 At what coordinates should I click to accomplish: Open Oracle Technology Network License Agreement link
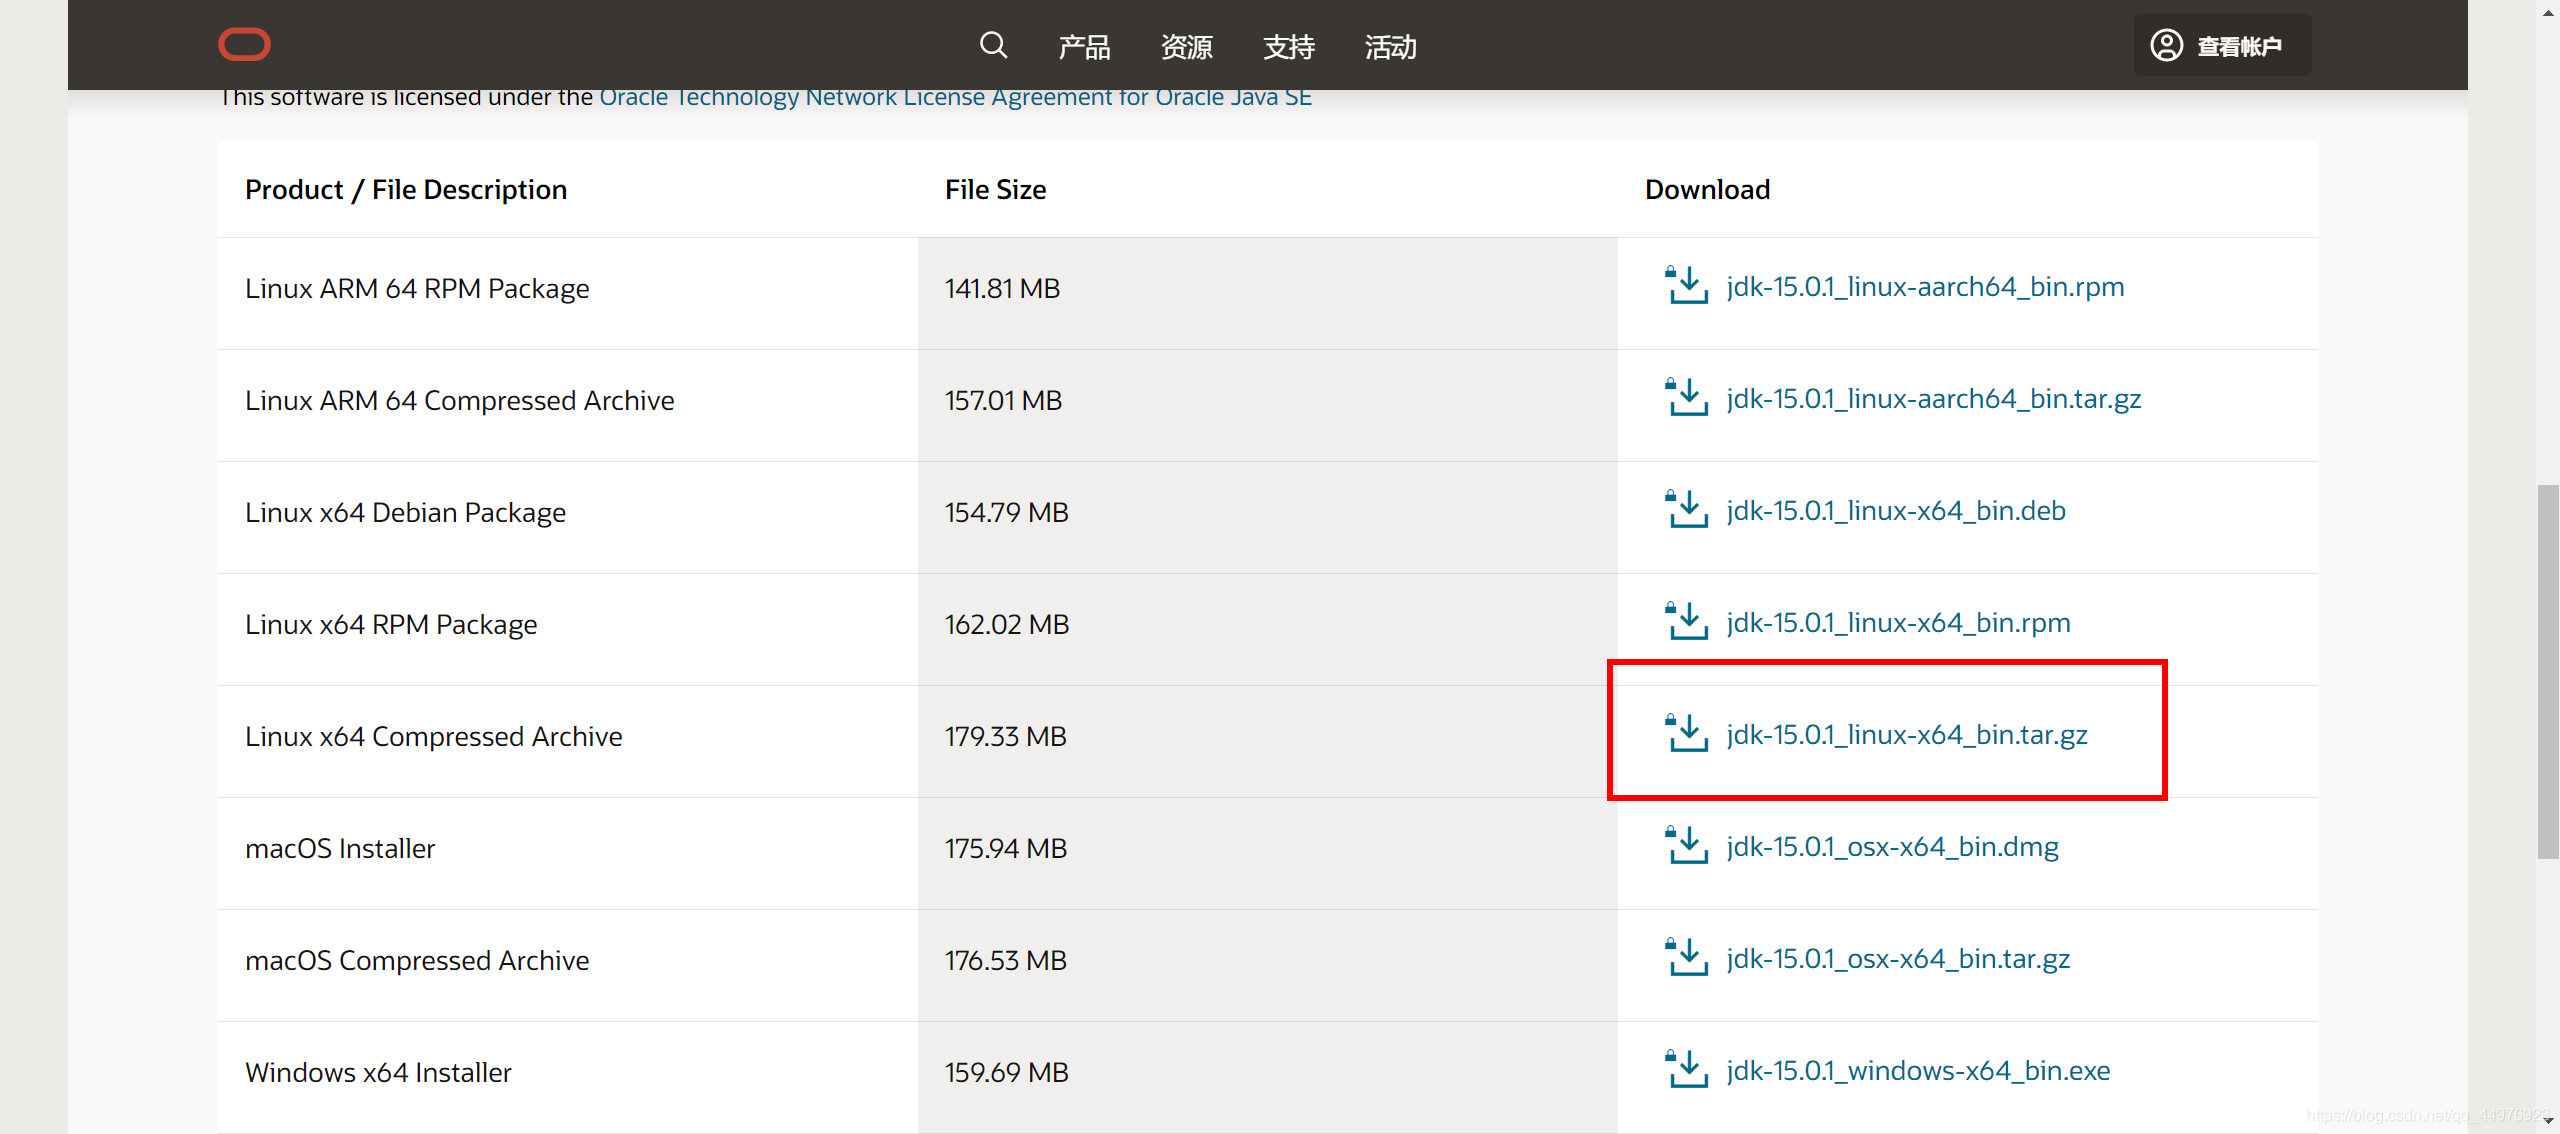click(955, 97)
